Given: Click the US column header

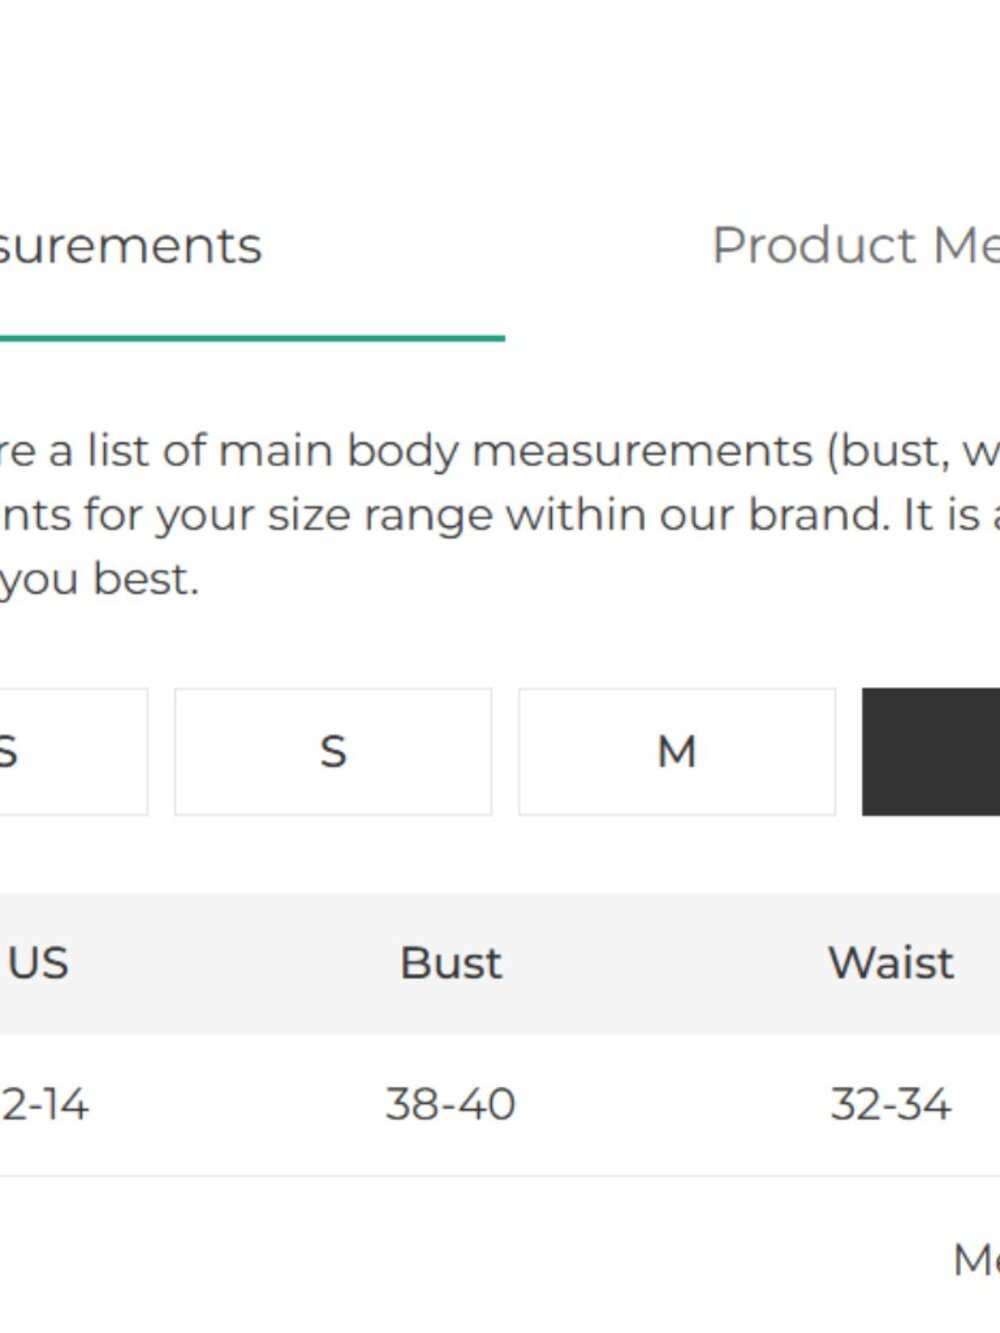Looking at the screenshot, I should (38, 963).
